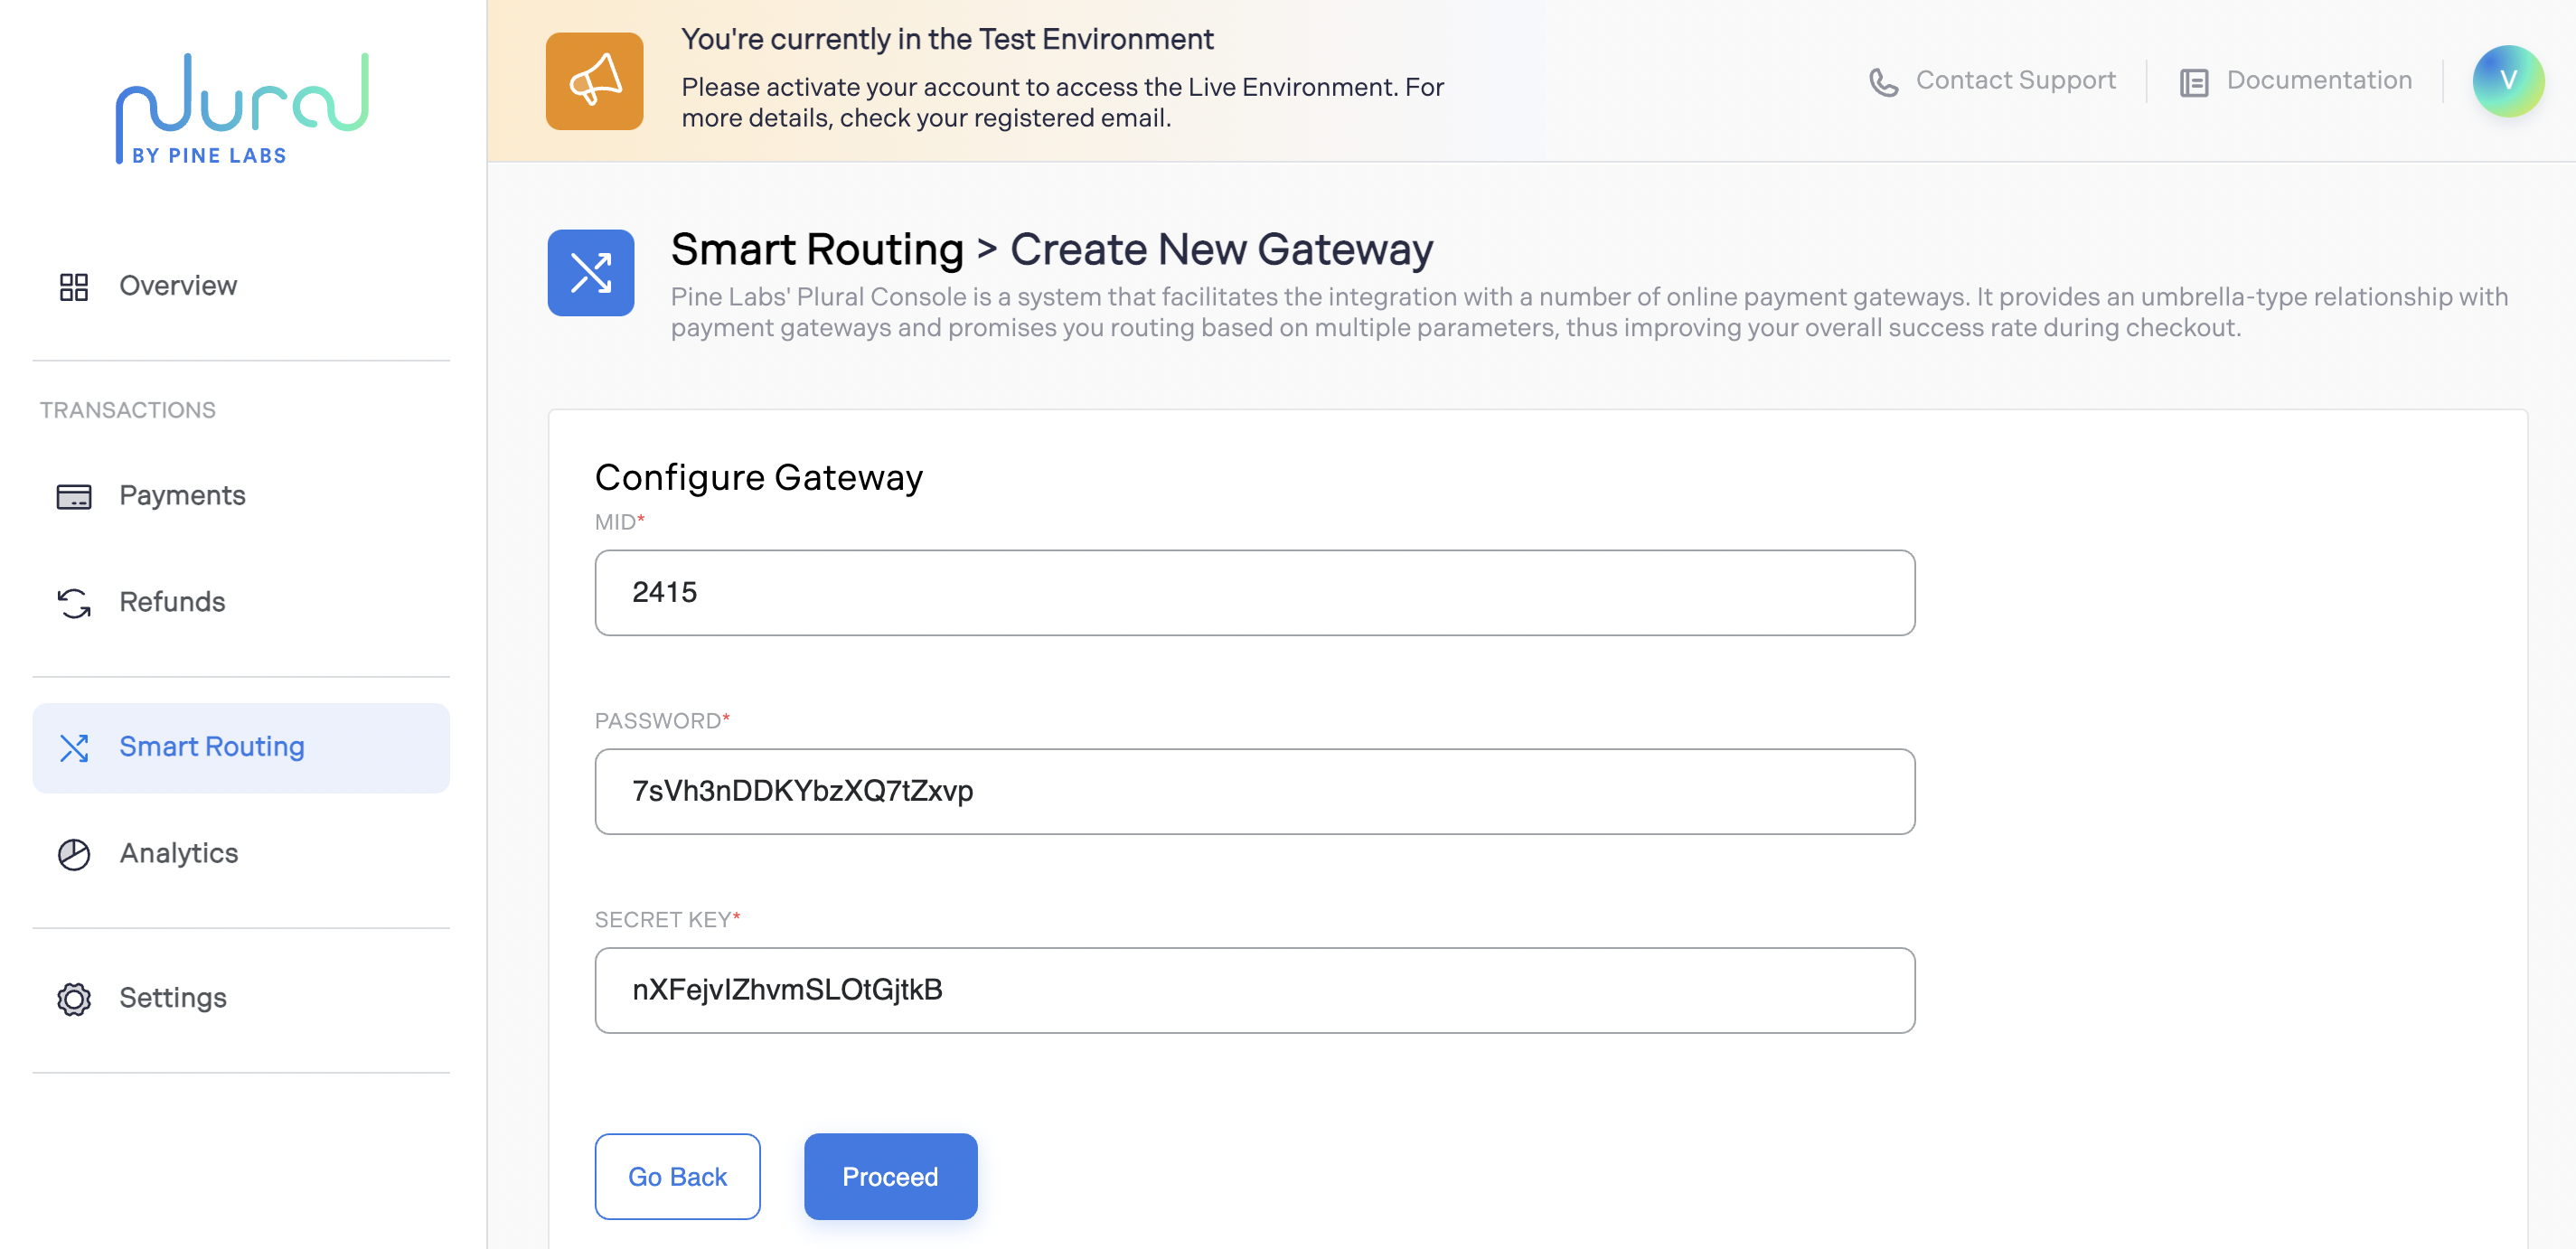
Task: Click the Refunds arrows icon
Action: pos(74,602)
